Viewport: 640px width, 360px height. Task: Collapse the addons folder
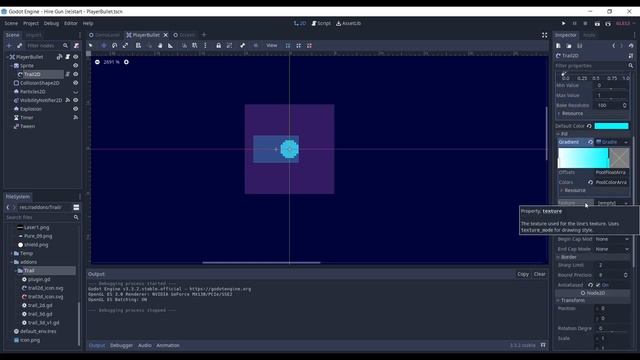point(11,262)
